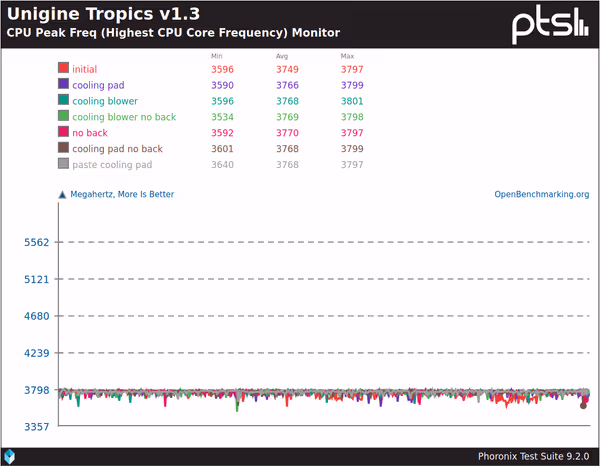Open the OpenBenchmarking.org link
Screen dimensions: 600x466
(x=541, y=194)
